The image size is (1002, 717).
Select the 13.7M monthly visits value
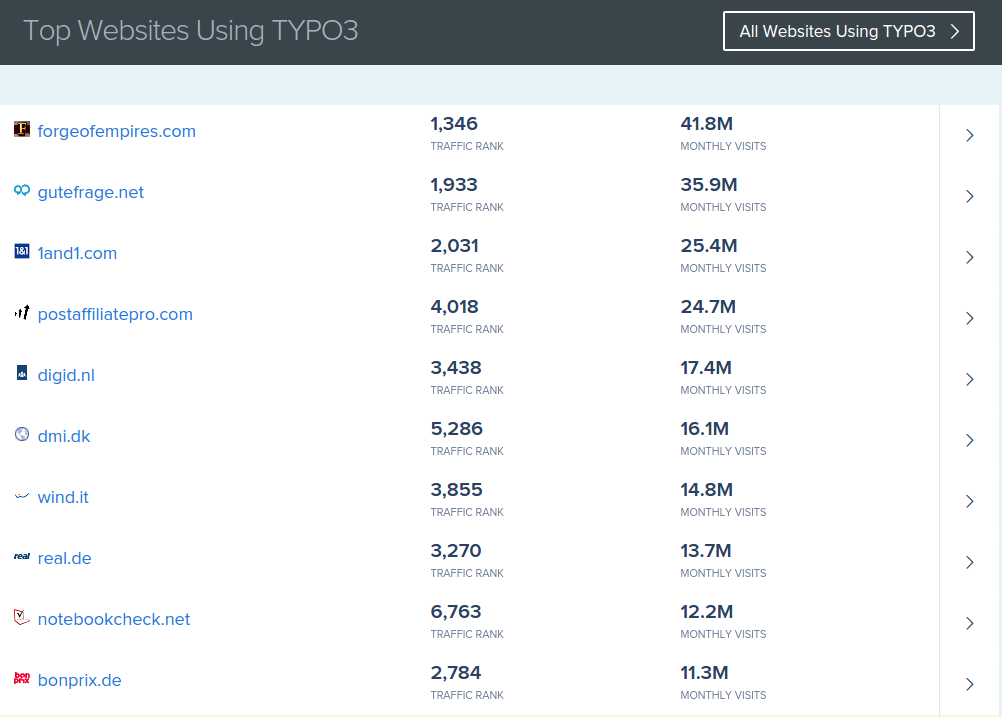point(705,551)
